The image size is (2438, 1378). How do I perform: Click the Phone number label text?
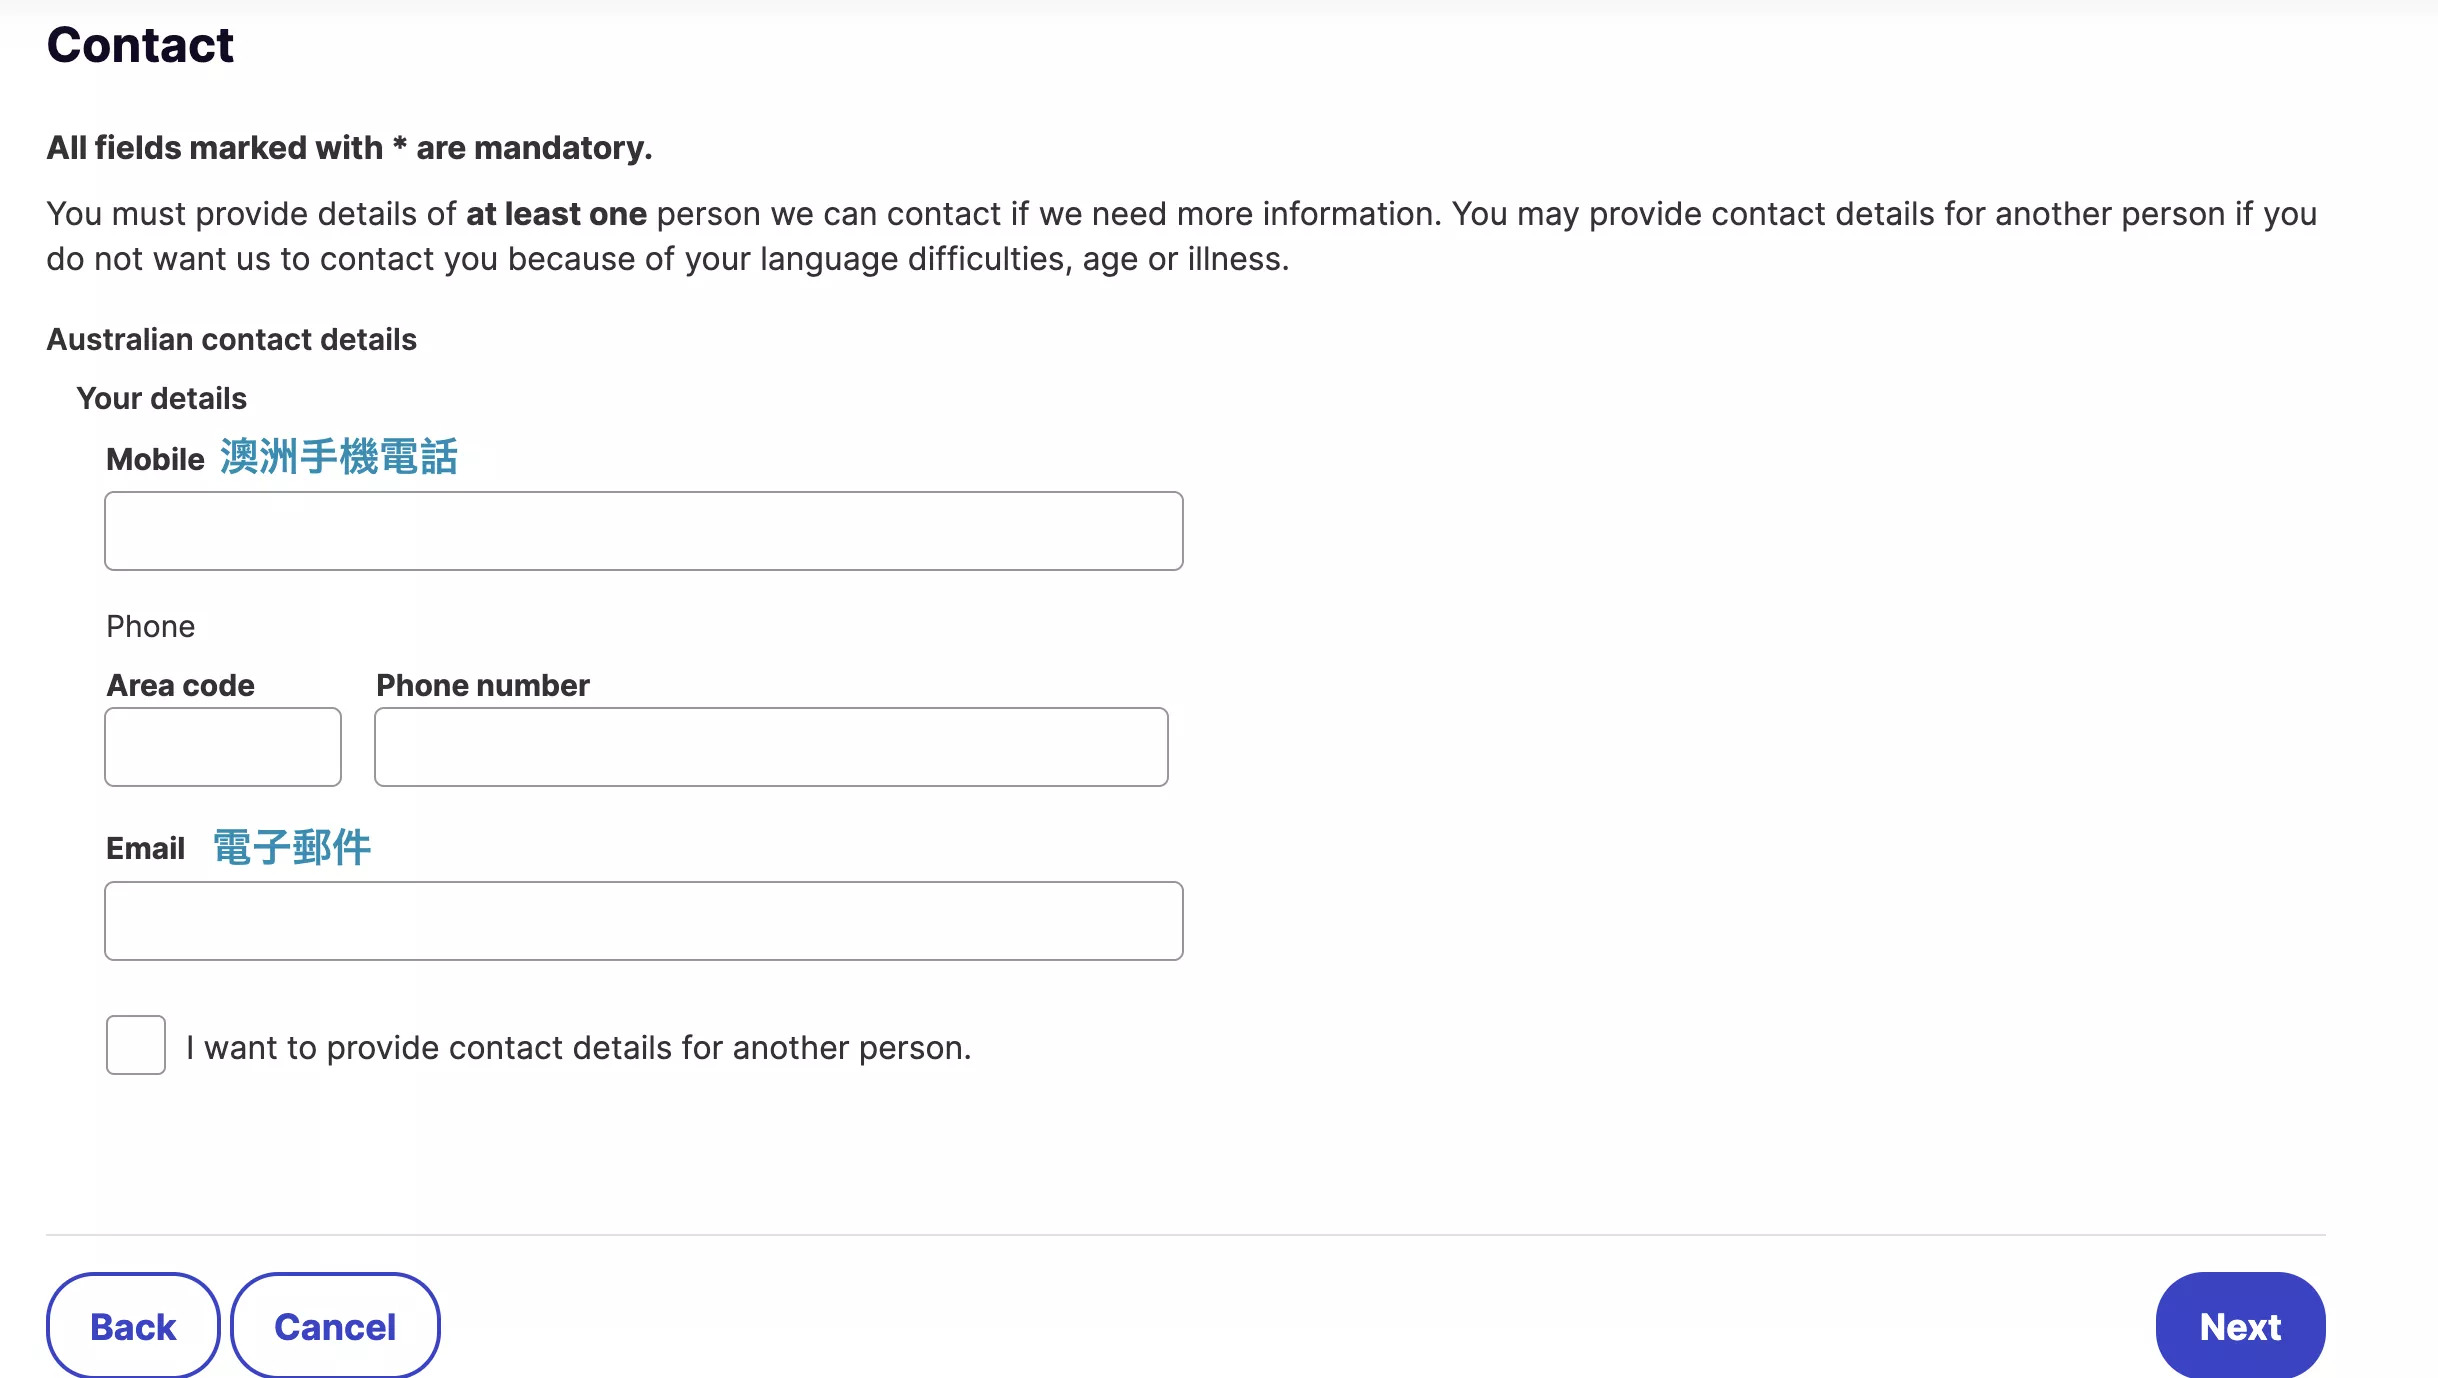click(x=483, y=685)
